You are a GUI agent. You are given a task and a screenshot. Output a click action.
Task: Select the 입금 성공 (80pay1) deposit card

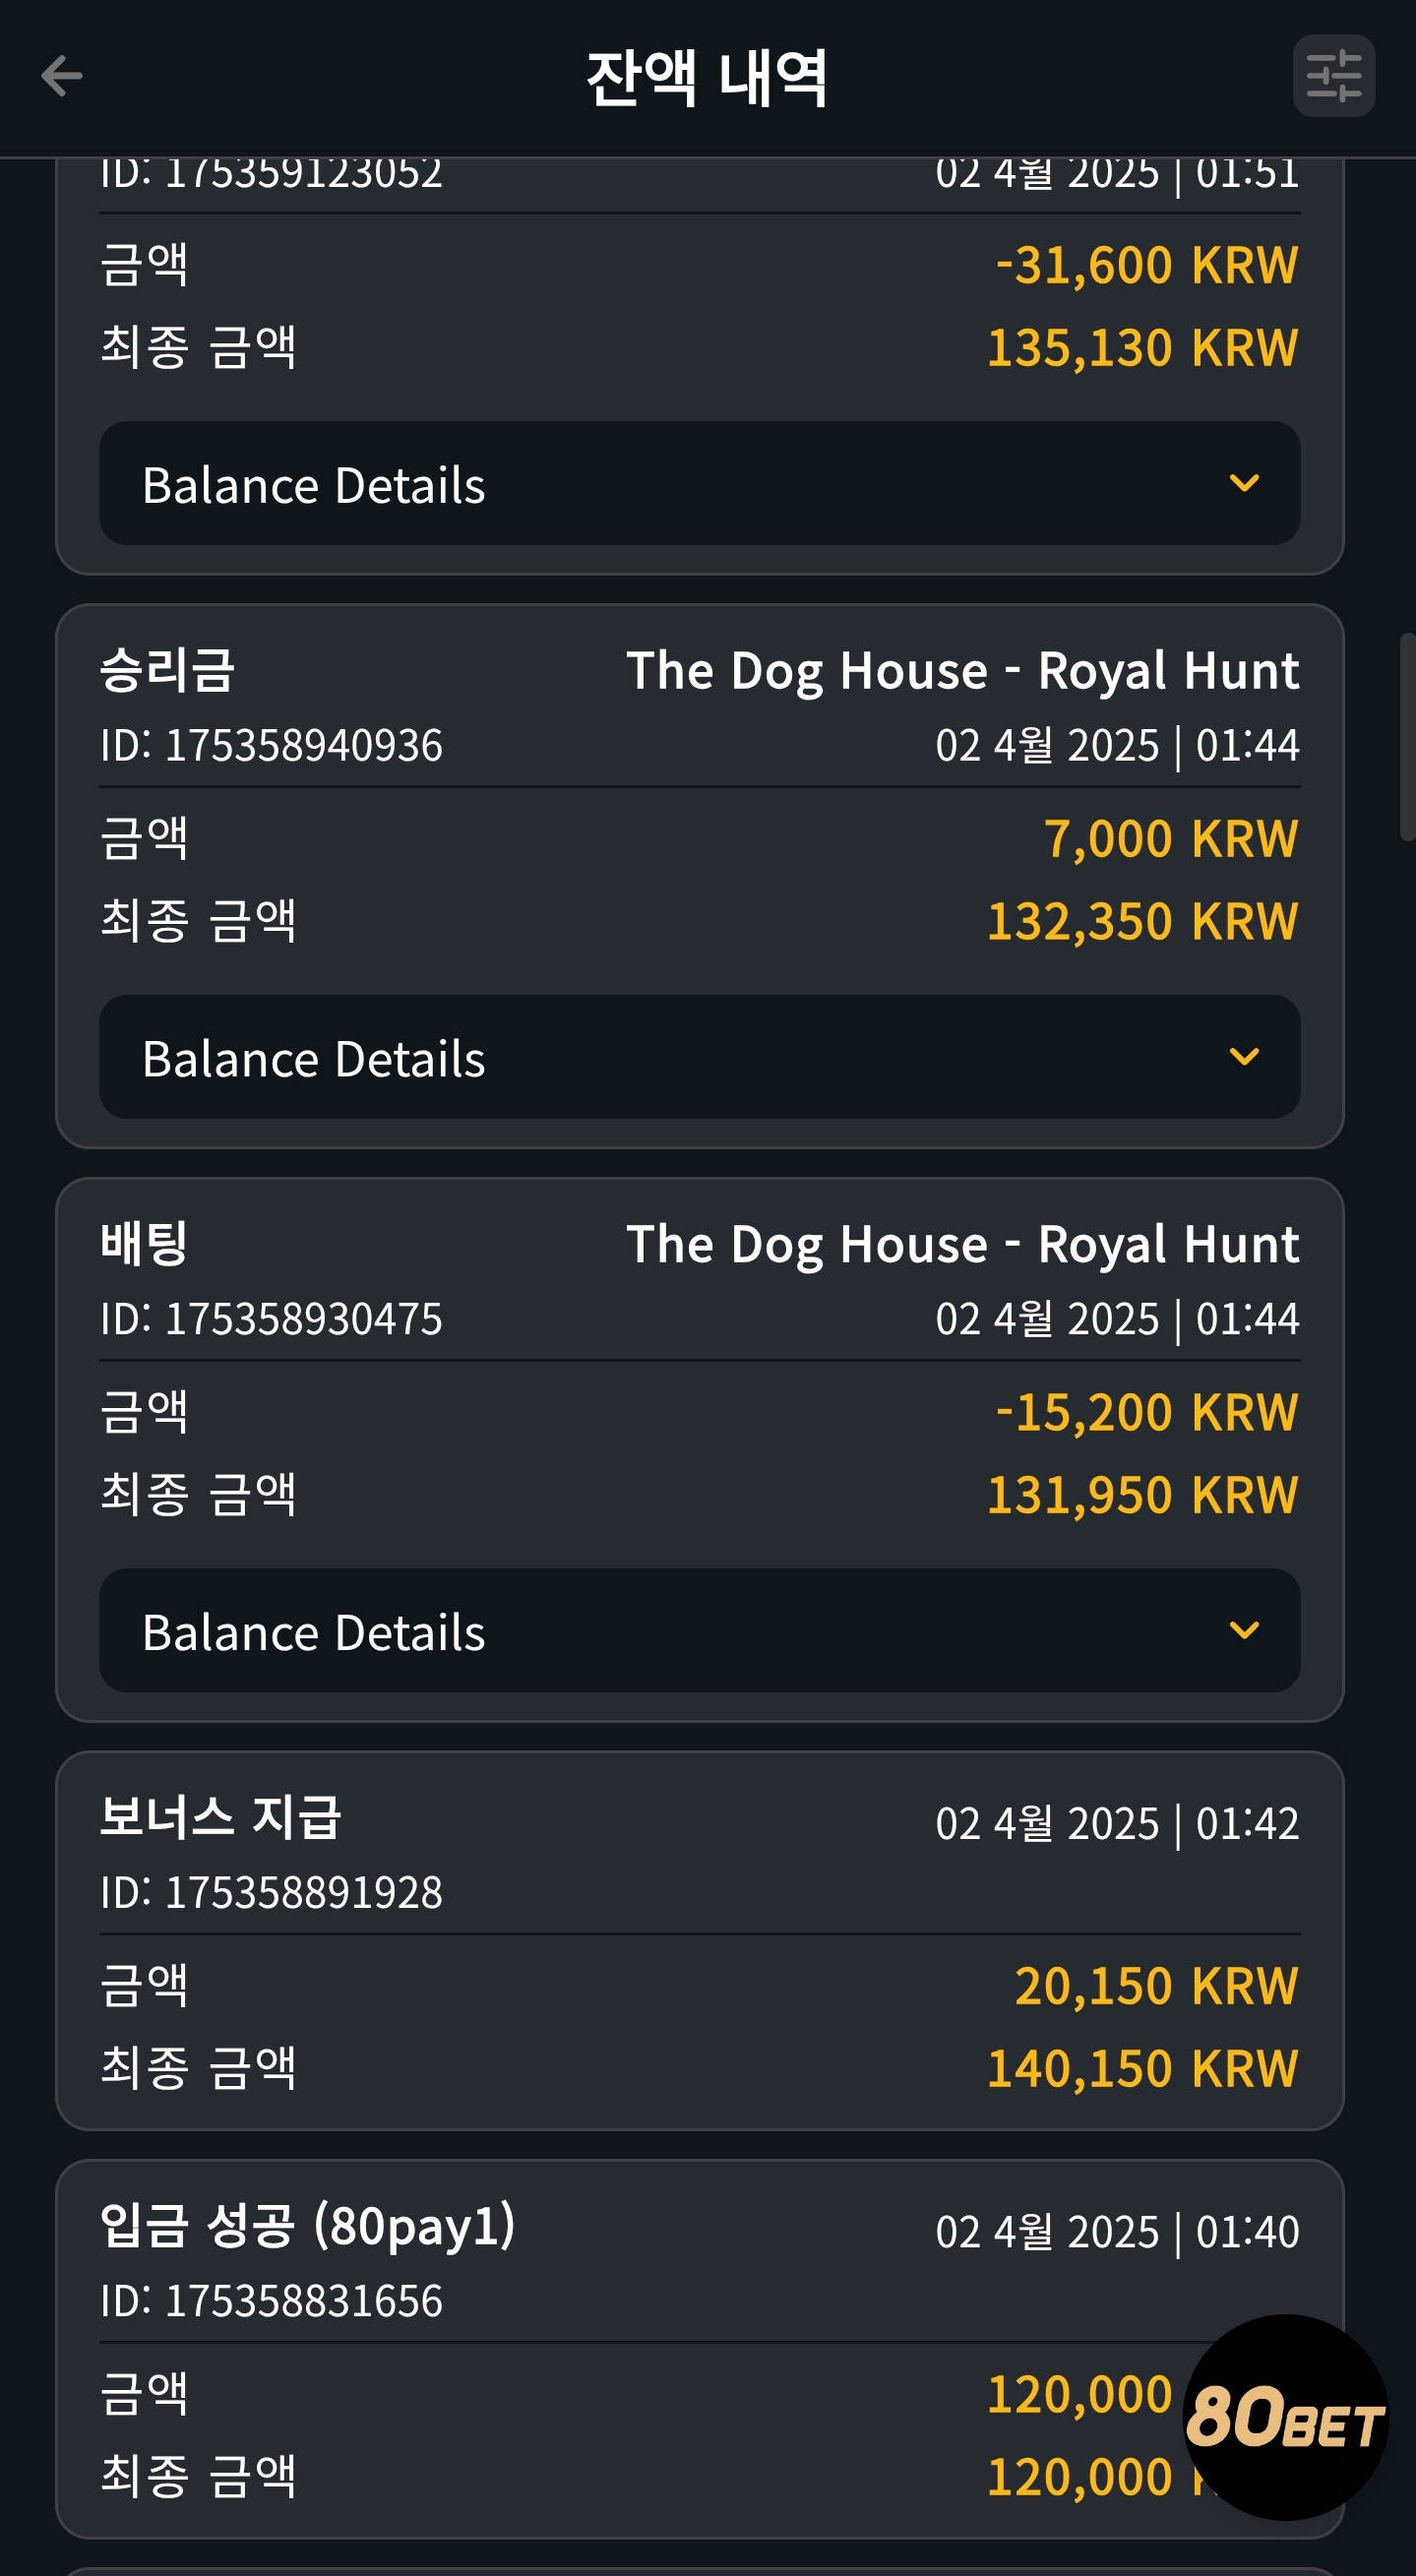pyautogui.click(x=700, y=2349)
